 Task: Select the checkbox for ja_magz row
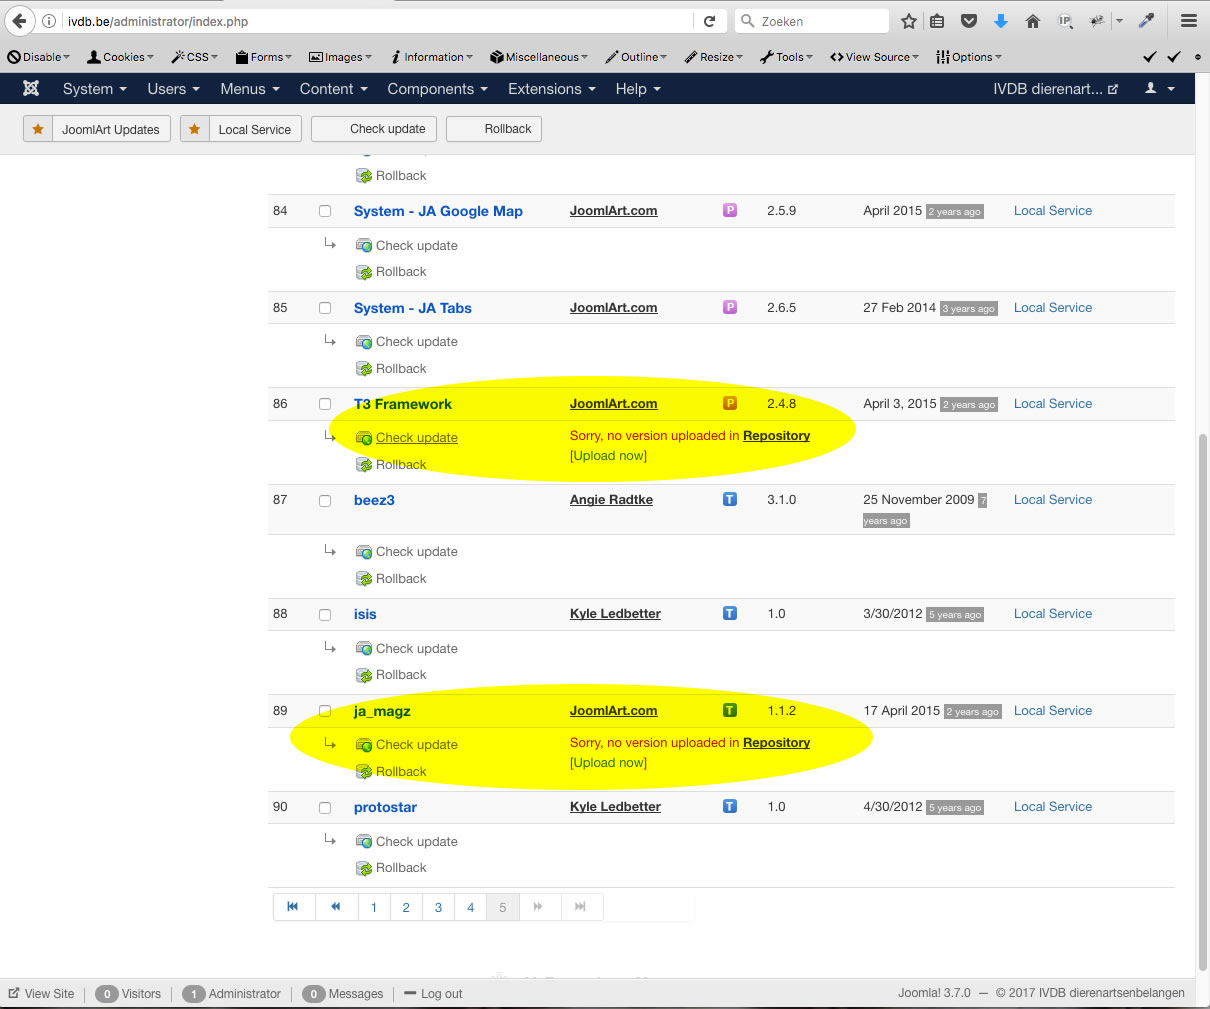325,711
